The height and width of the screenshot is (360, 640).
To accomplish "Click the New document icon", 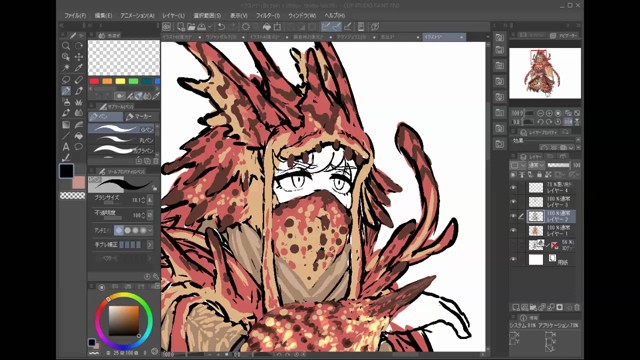I will [181, 27].
